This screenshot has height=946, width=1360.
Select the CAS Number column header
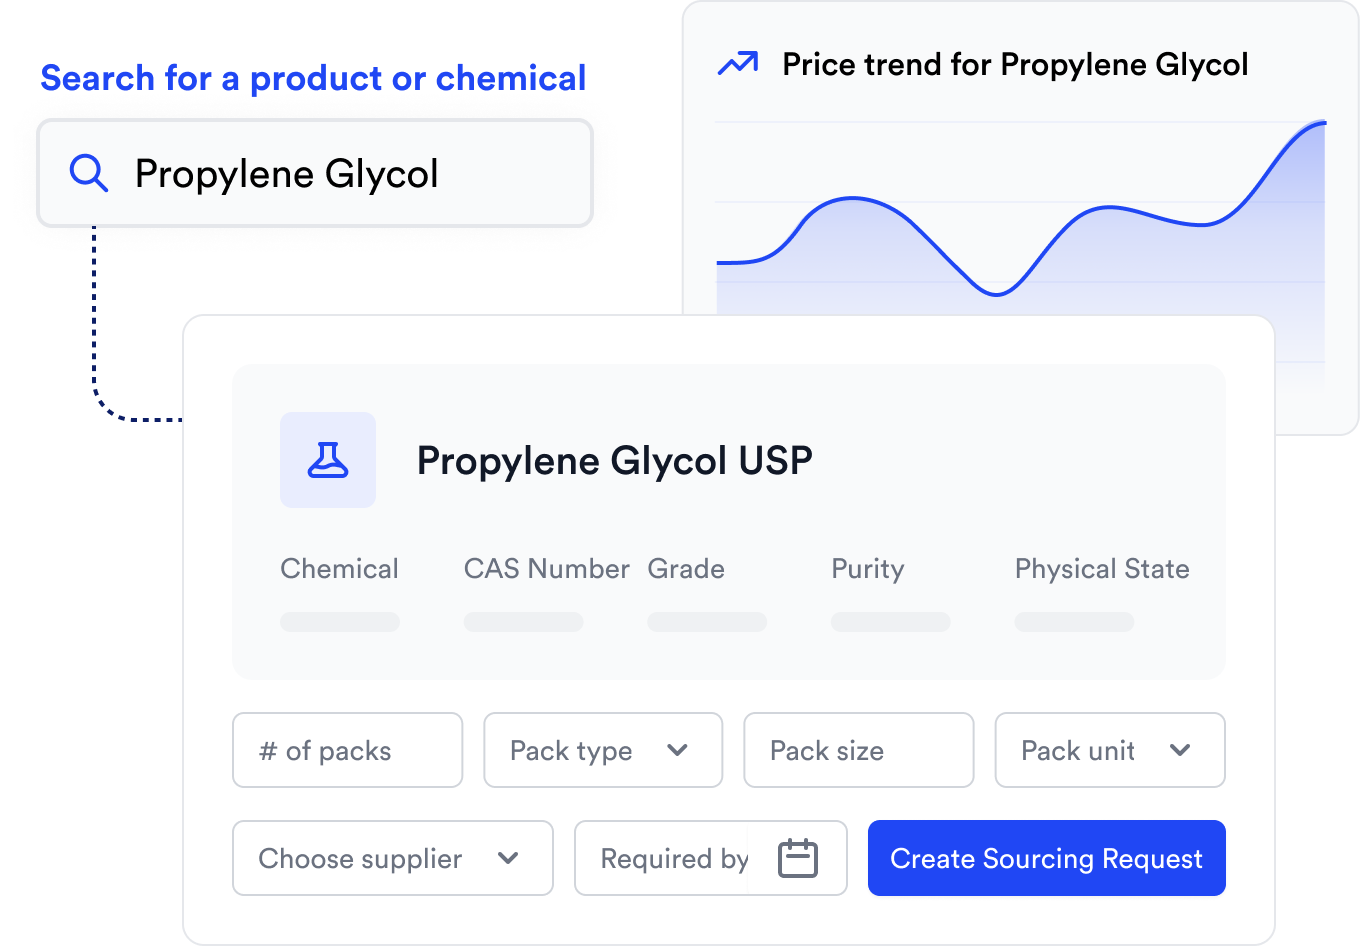click(547, 568)
